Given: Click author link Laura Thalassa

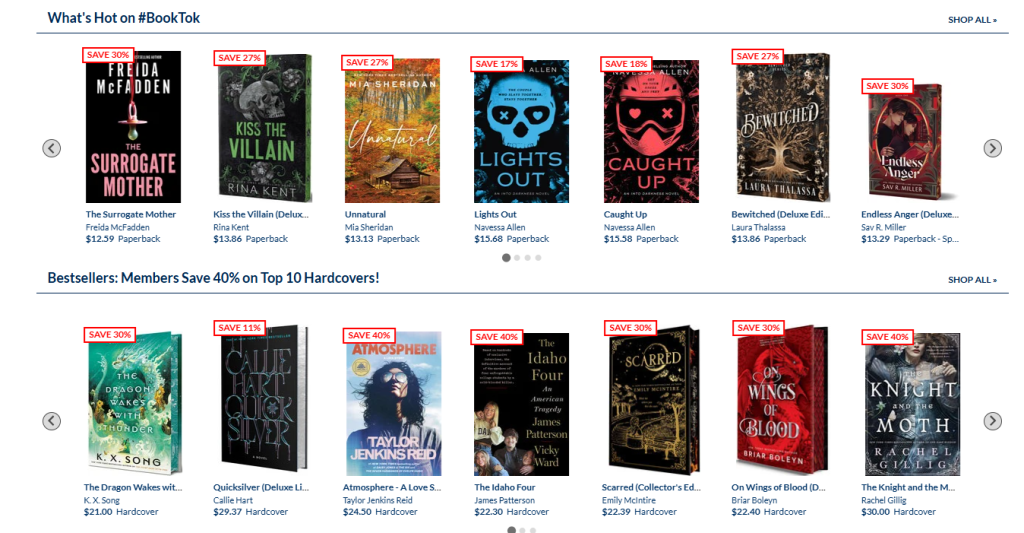Looking at the screenshot, I should 758,227.
